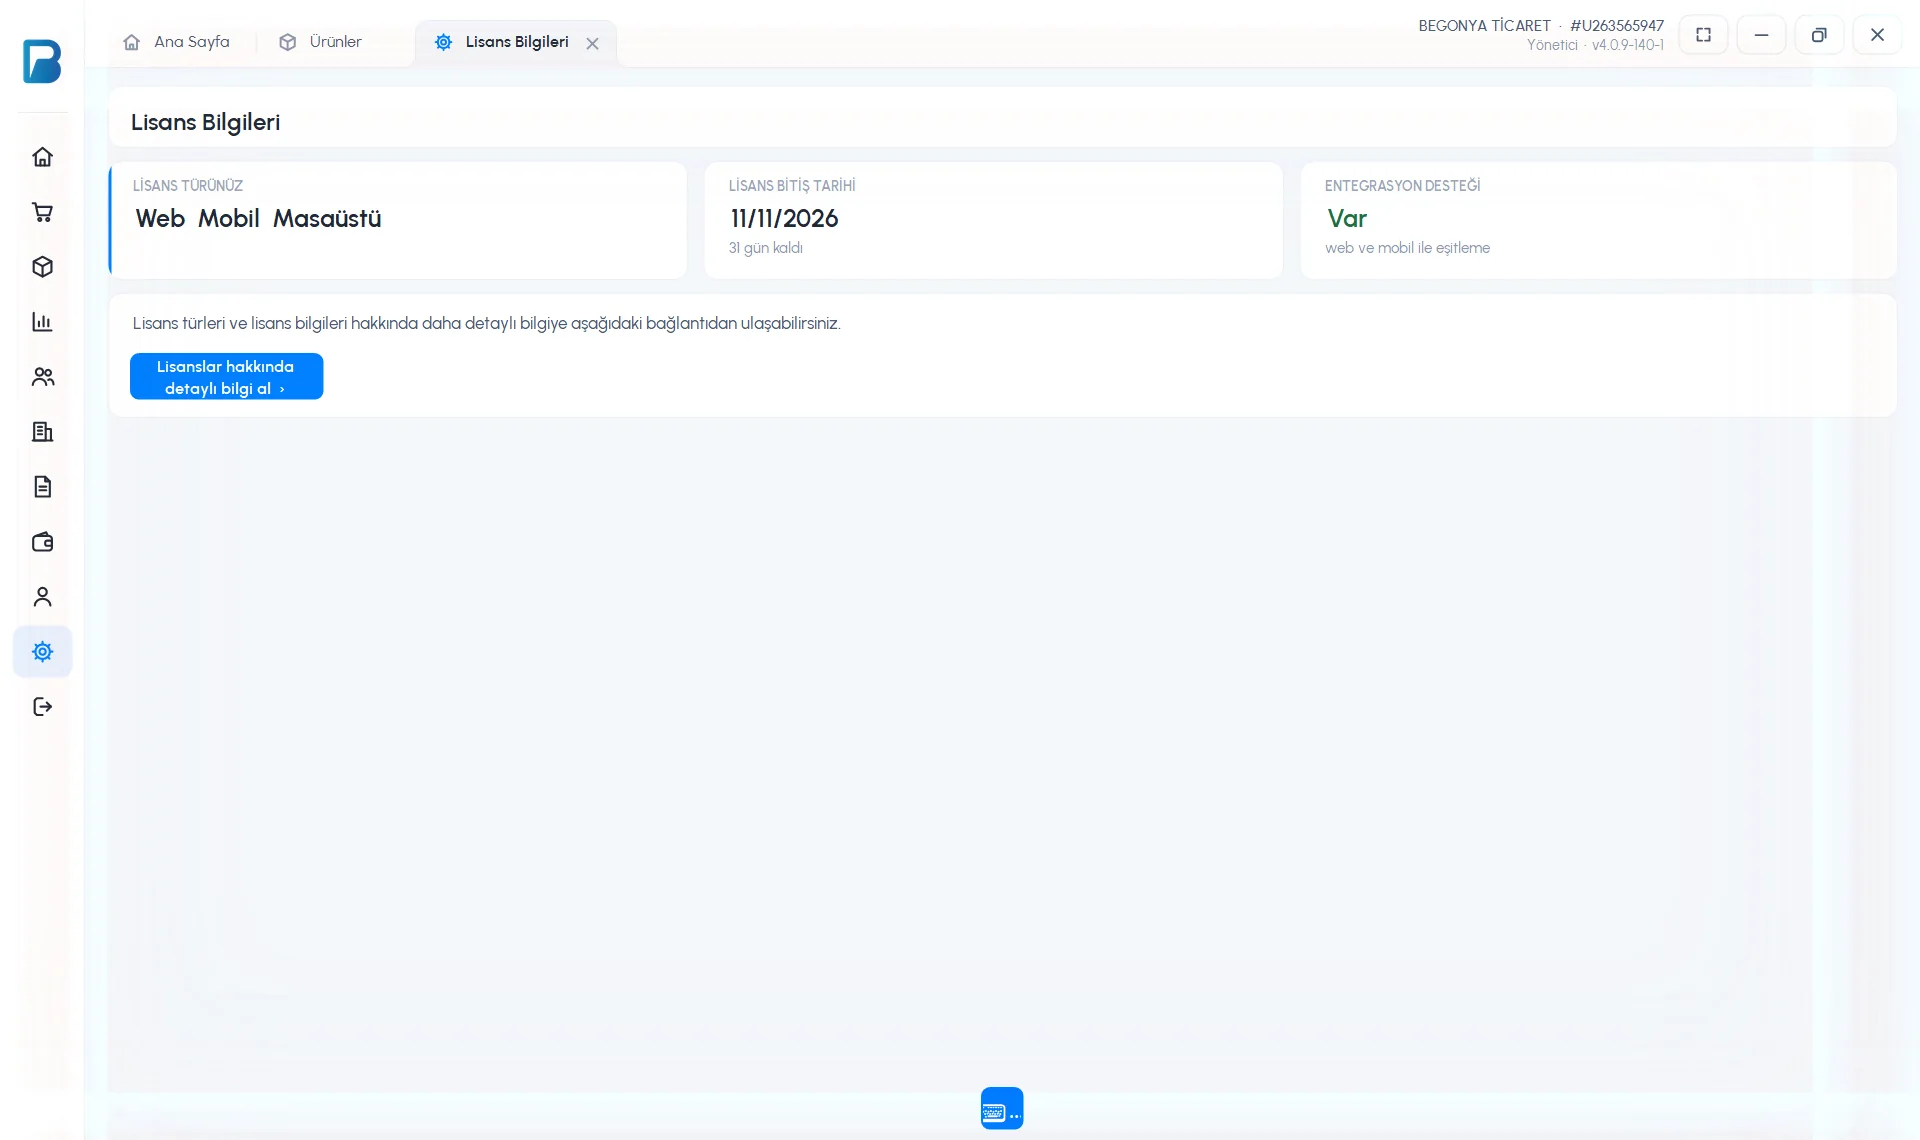Toggle the fullscreen expand icon
Viewport: 1920px width, 1140px height.
click(1703, 35)
